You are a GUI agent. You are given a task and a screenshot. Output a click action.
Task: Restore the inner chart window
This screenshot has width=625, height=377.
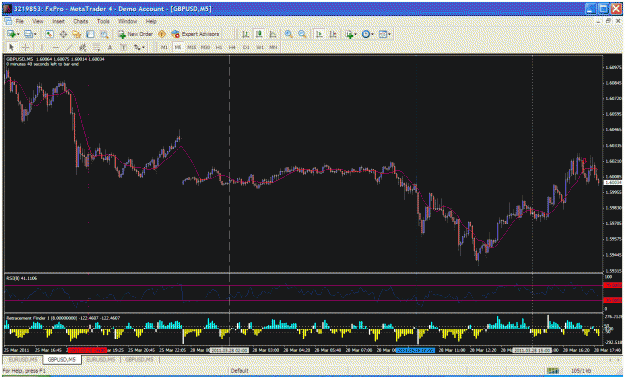point(608,21)
